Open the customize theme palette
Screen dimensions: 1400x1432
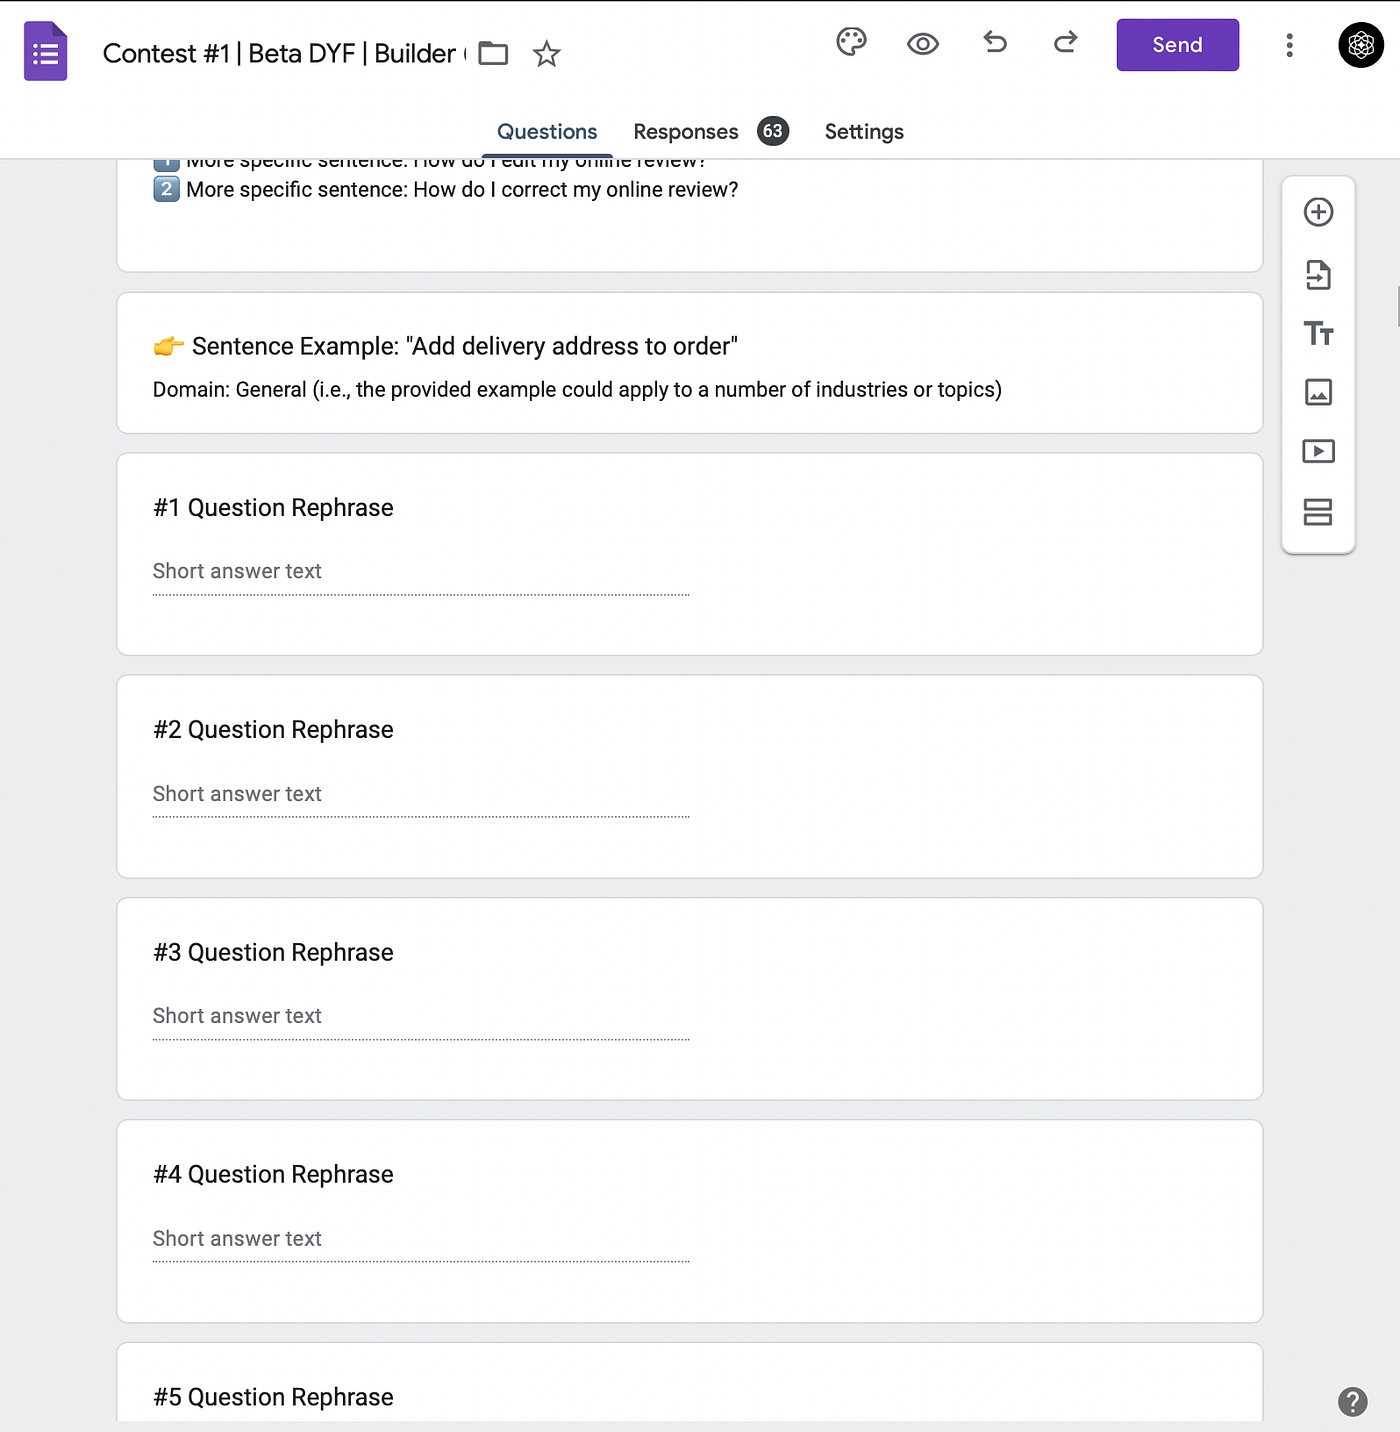851,42
